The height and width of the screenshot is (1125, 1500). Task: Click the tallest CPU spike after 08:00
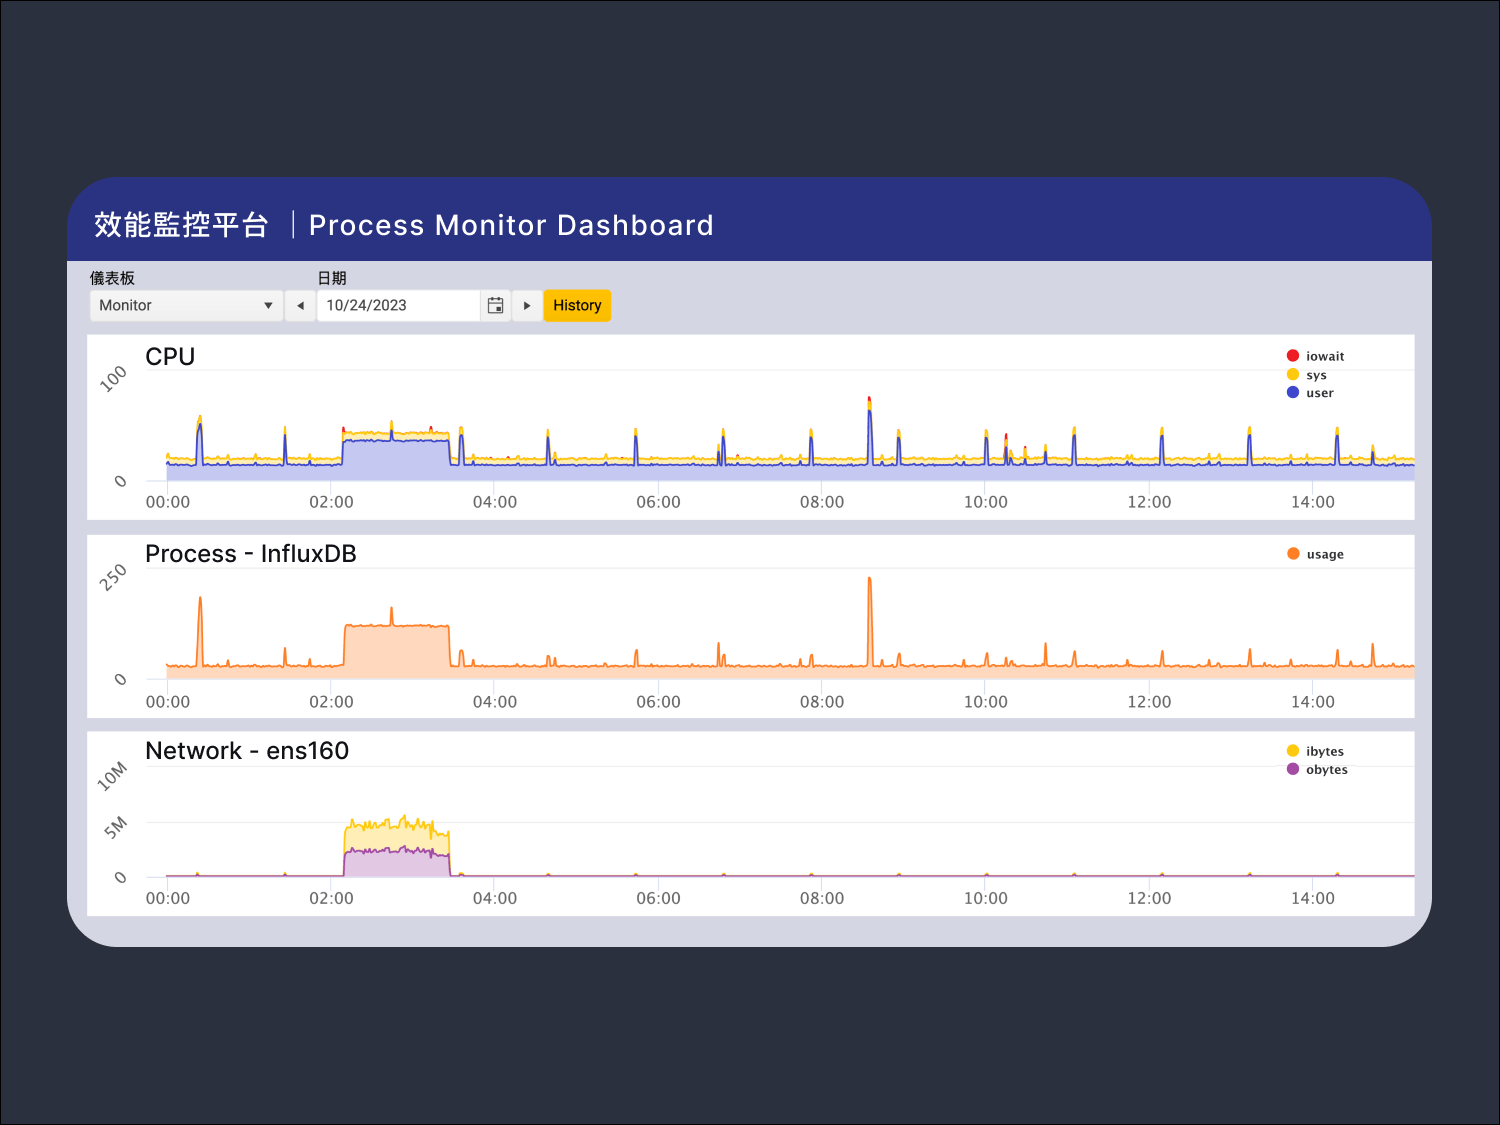[x=869, y=400]
